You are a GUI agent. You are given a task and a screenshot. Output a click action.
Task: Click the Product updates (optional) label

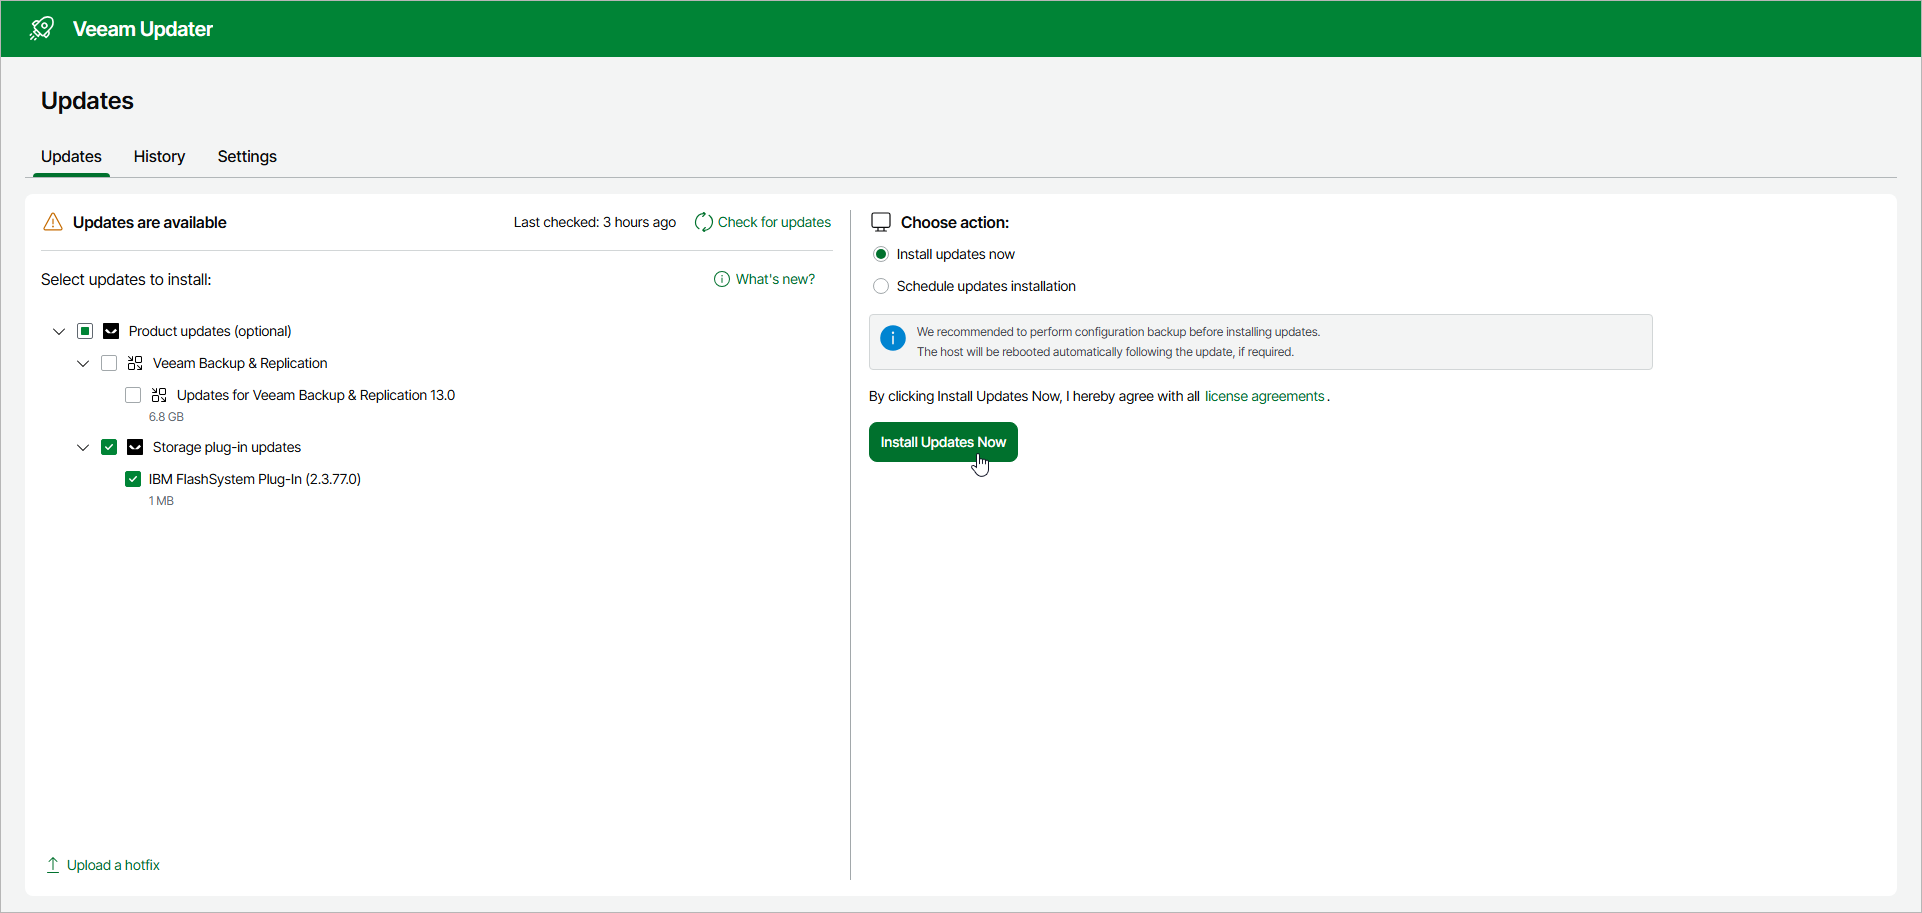210,331
